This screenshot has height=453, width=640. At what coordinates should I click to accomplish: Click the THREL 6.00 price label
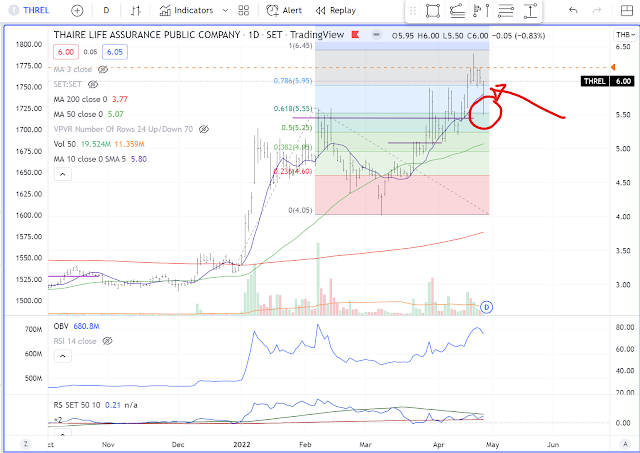tap(608, 81)
